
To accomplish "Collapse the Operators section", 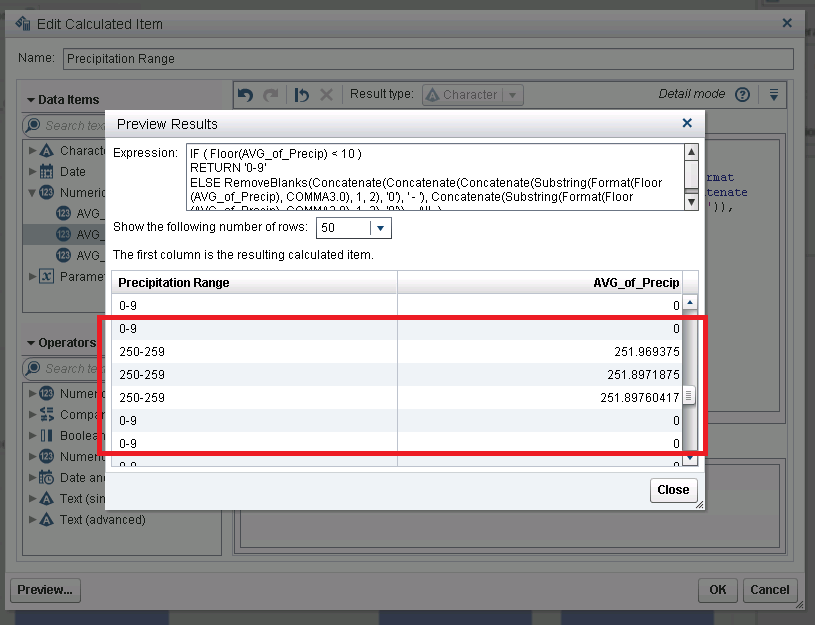I will click(x=31, y=343).
